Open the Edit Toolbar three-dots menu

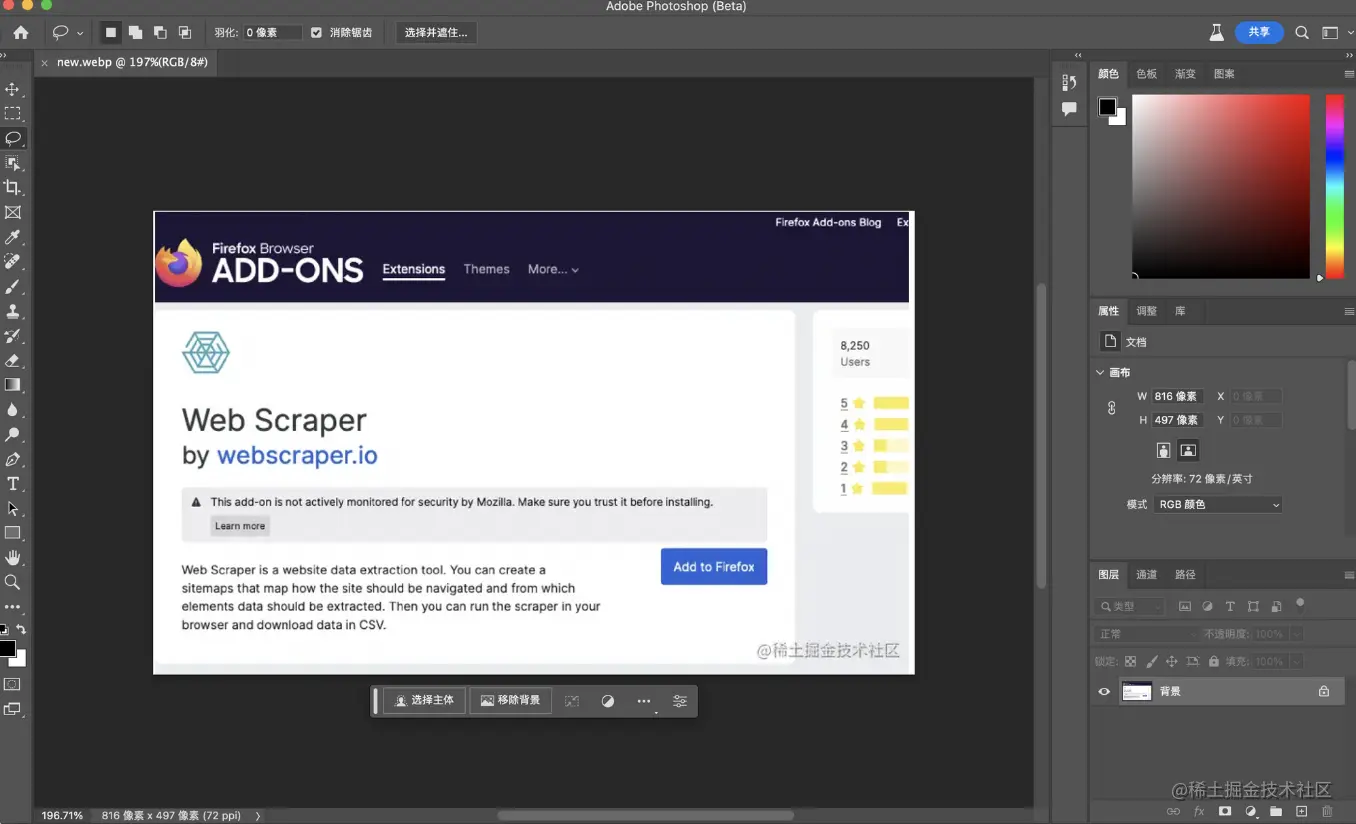(13, 607)
